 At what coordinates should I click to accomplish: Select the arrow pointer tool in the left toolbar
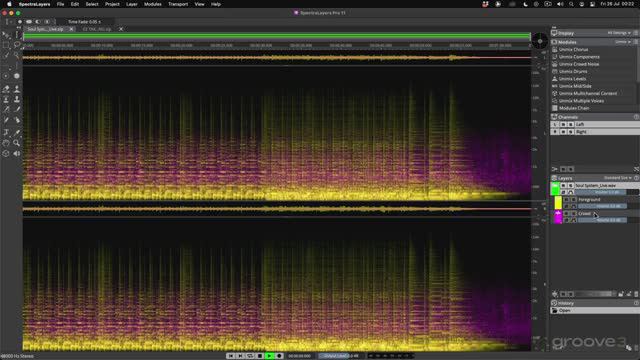point(6,35)
